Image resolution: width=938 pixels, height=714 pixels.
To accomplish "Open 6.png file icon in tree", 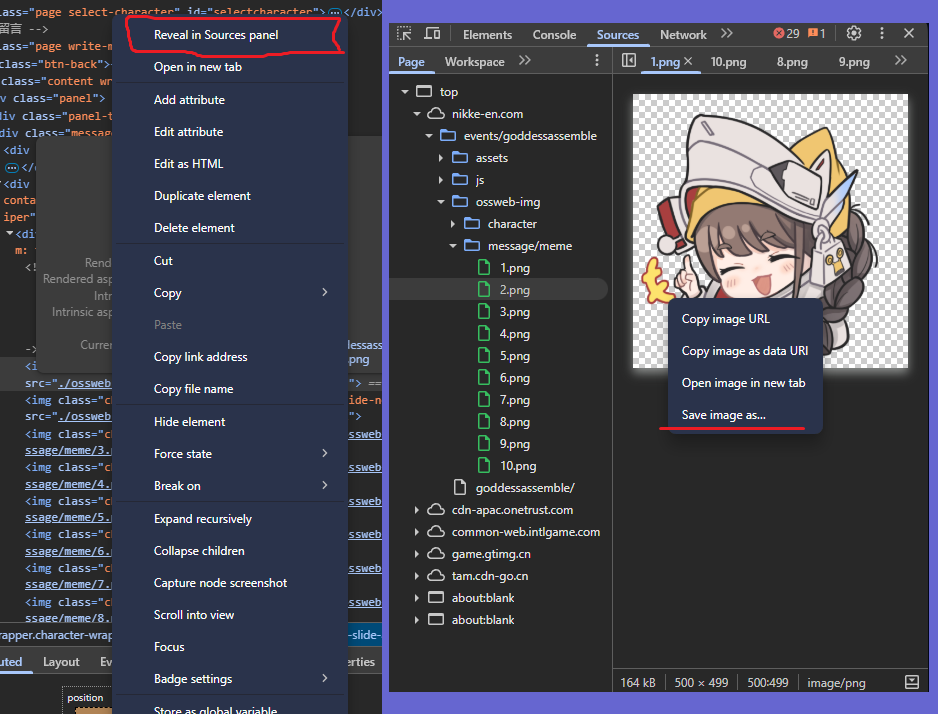I will [x=484, y=378].
